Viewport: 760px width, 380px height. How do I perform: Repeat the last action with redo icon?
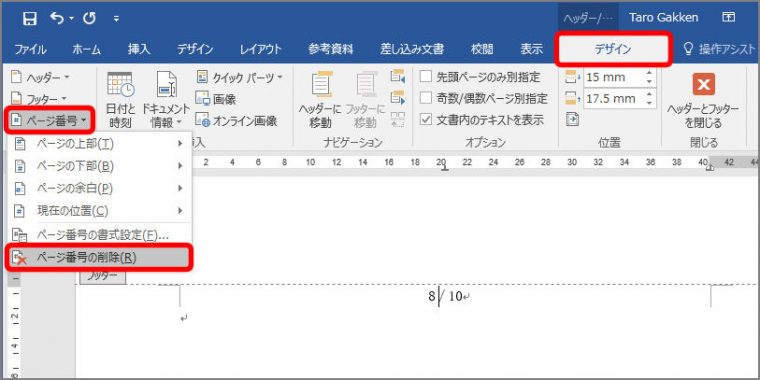pos(90,18)
